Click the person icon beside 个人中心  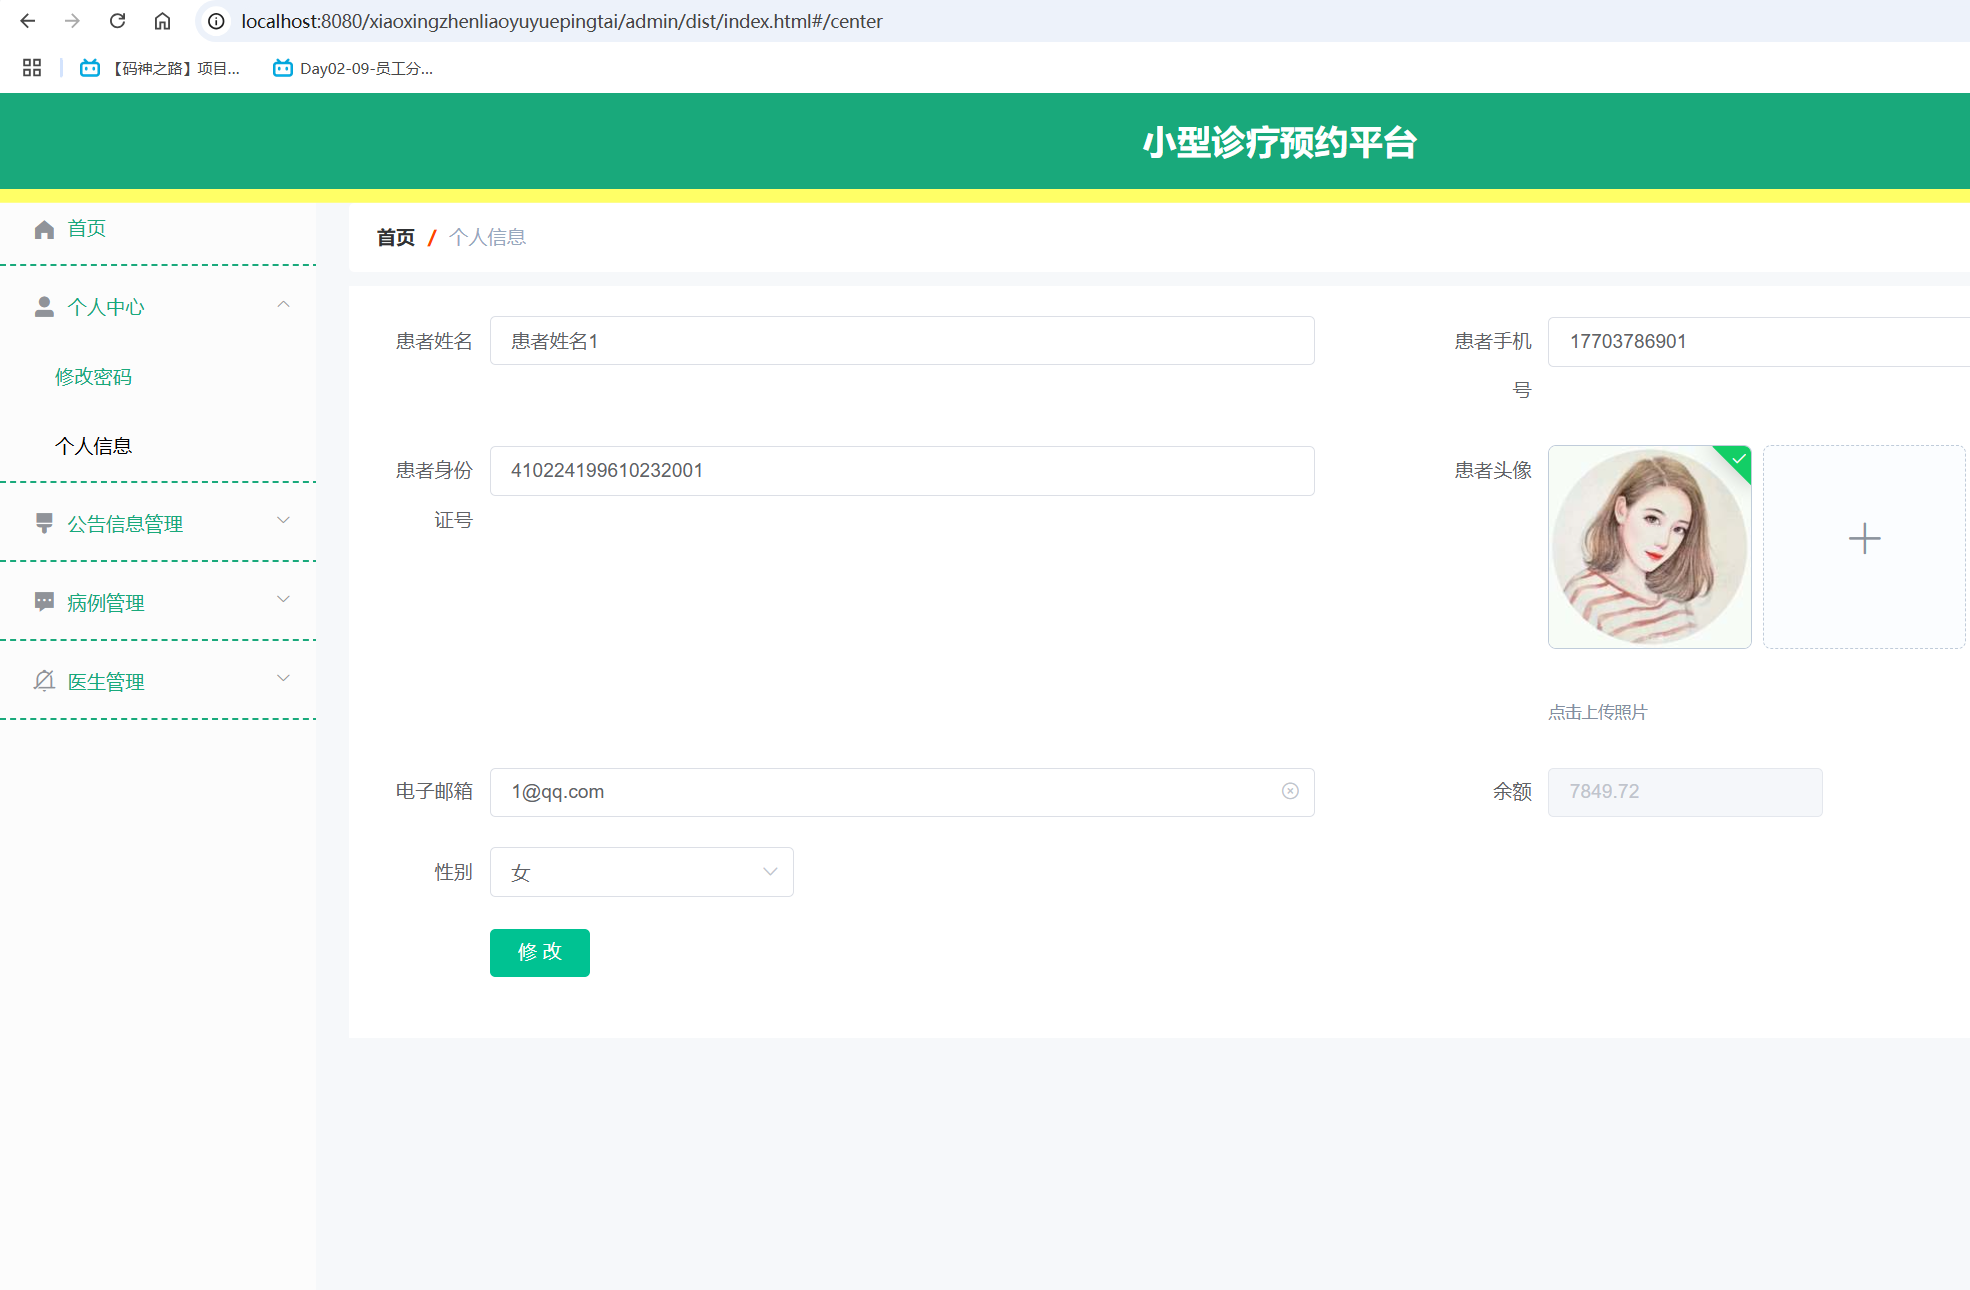(x=44, y=307)
